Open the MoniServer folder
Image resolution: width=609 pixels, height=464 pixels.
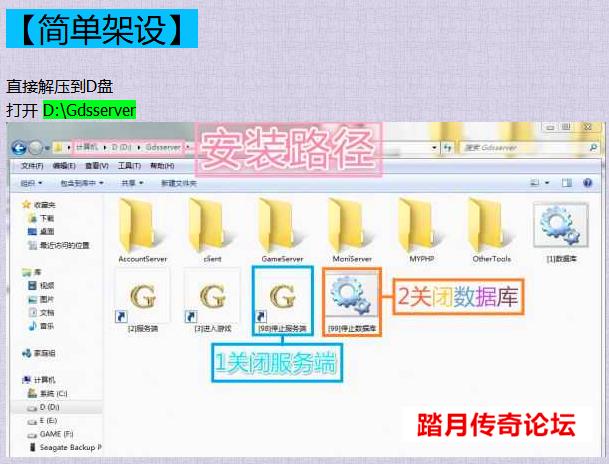(x=351, y=227)
